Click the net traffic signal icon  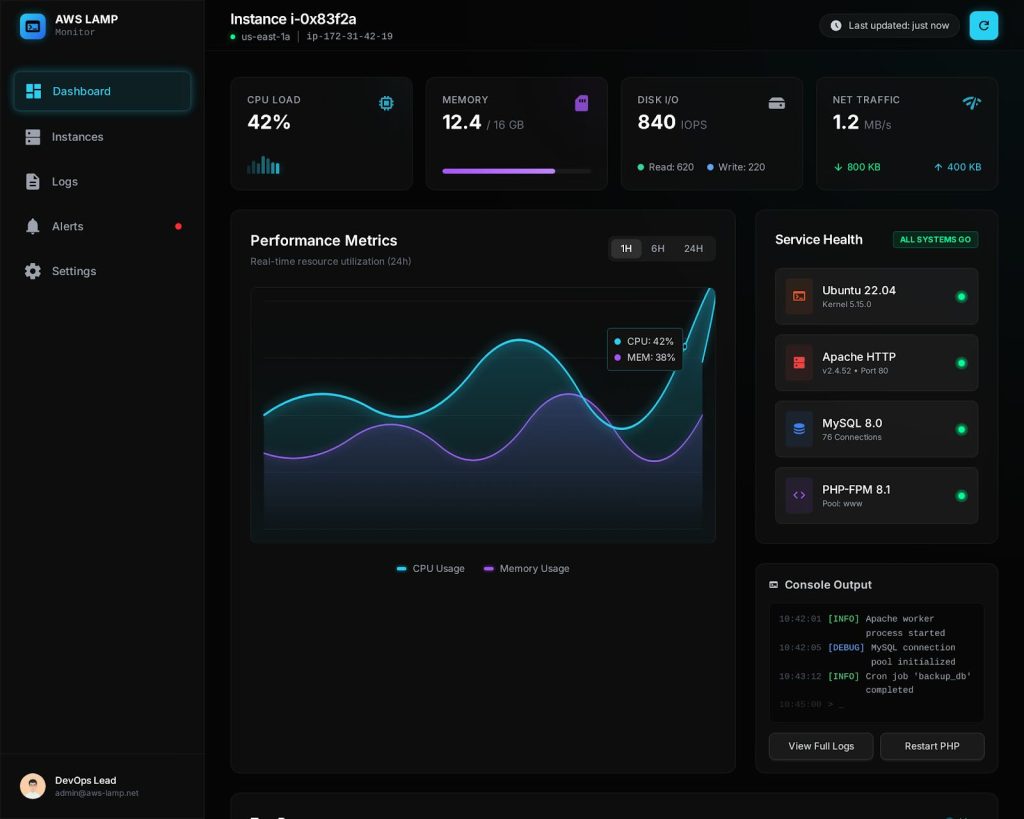click(971, 103)
